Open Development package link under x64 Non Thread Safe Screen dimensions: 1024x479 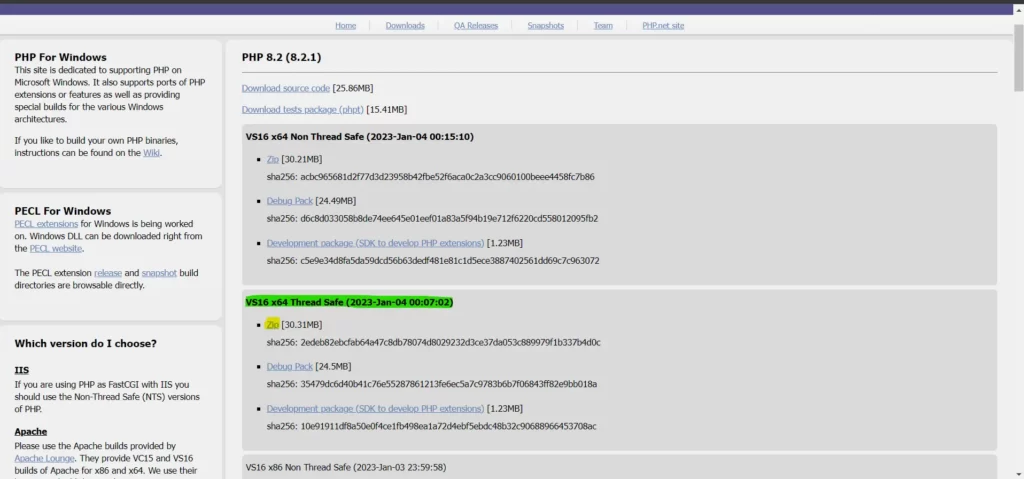point(375,243)
